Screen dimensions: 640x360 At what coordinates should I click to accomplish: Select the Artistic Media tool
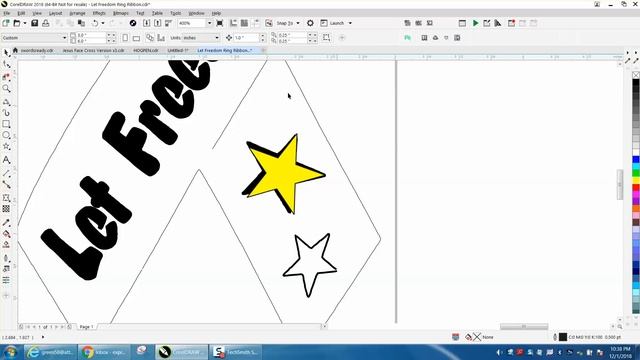click(6, 113)
